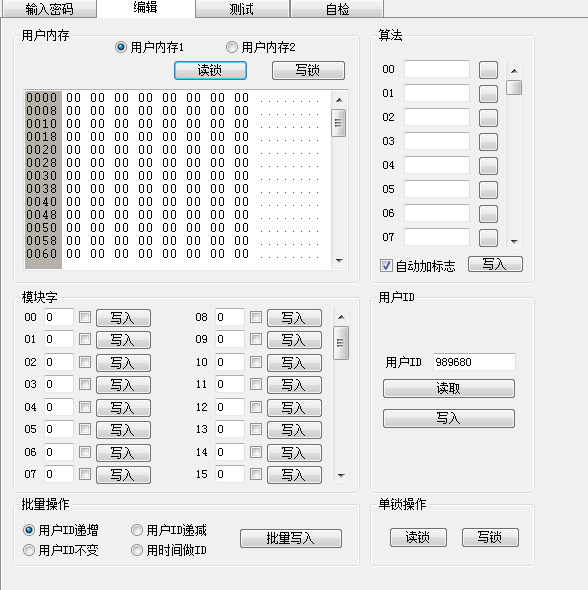Click the 算法 03 input field
Screen dimensions: 588x590
coord(437,141)
